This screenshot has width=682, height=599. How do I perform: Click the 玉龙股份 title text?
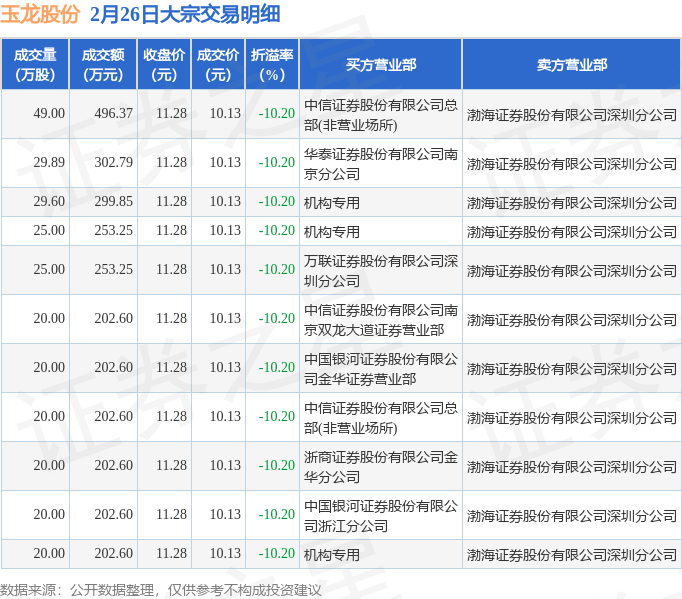40,14
